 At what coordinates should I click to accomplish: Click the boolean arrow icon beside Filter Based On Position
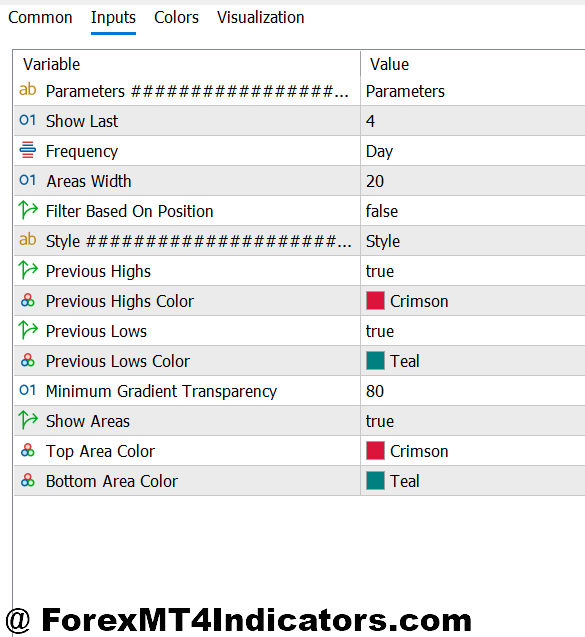tap(28, 210)
